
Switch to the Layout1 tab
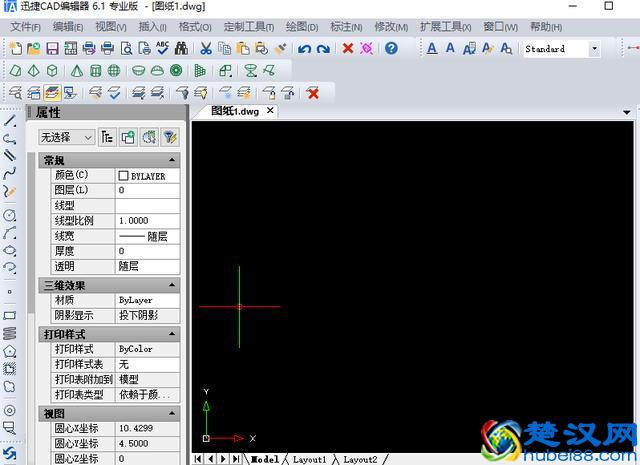click(x=309, y=459)
